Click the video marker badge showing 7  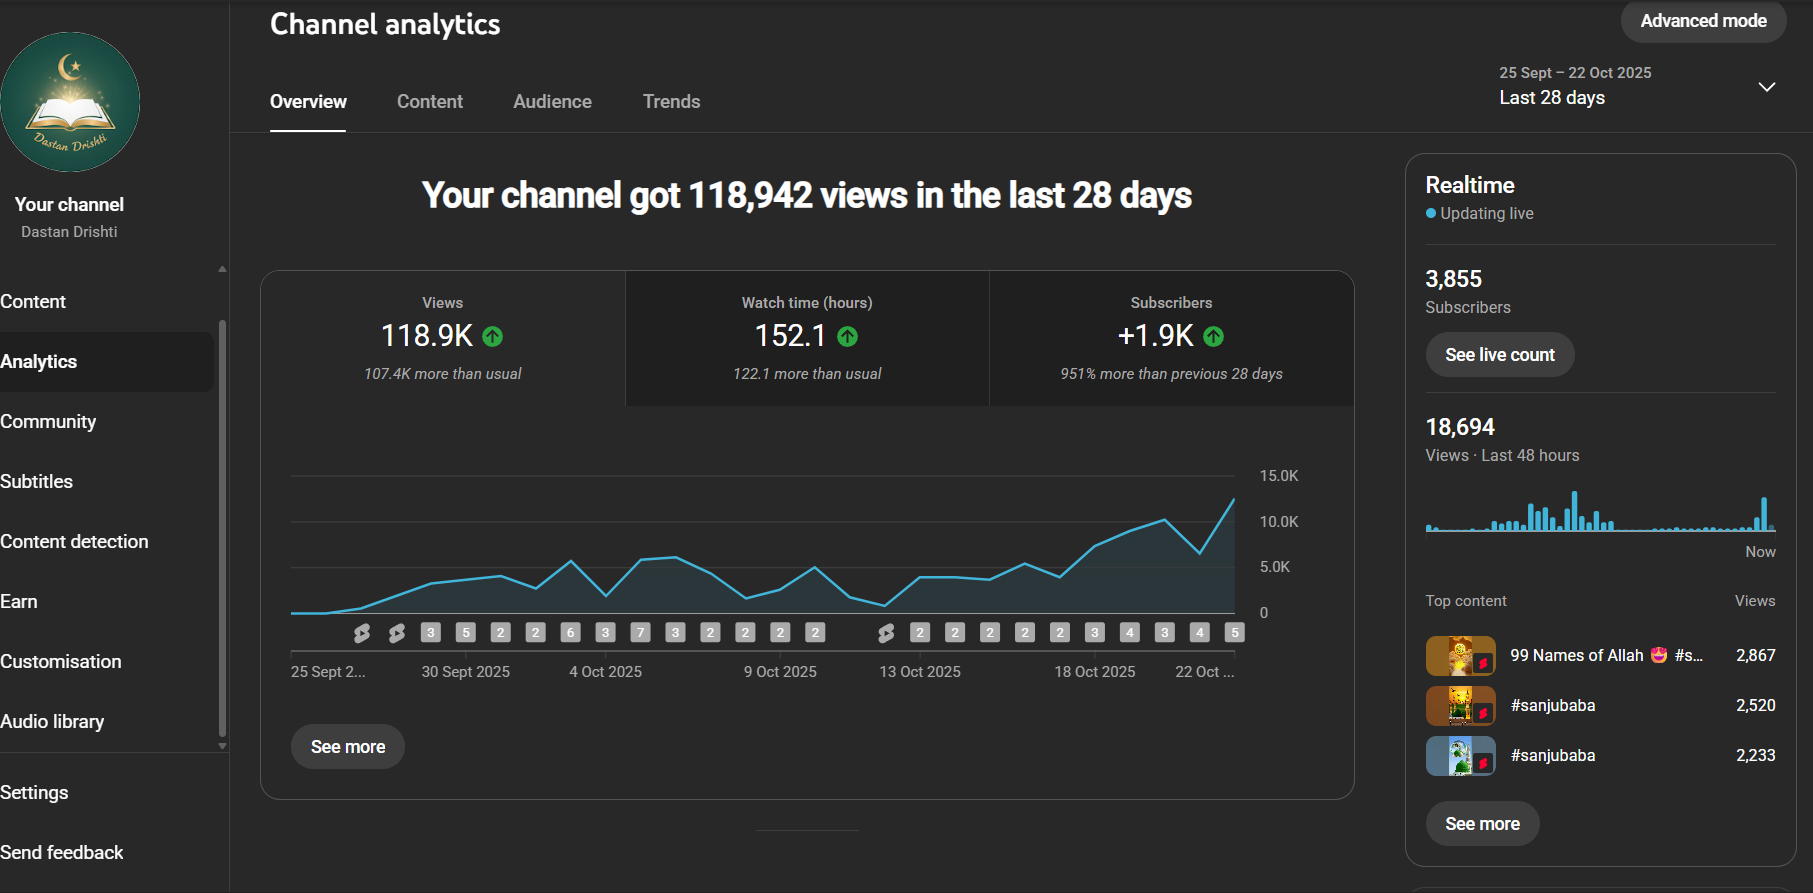tap(641, 633)
